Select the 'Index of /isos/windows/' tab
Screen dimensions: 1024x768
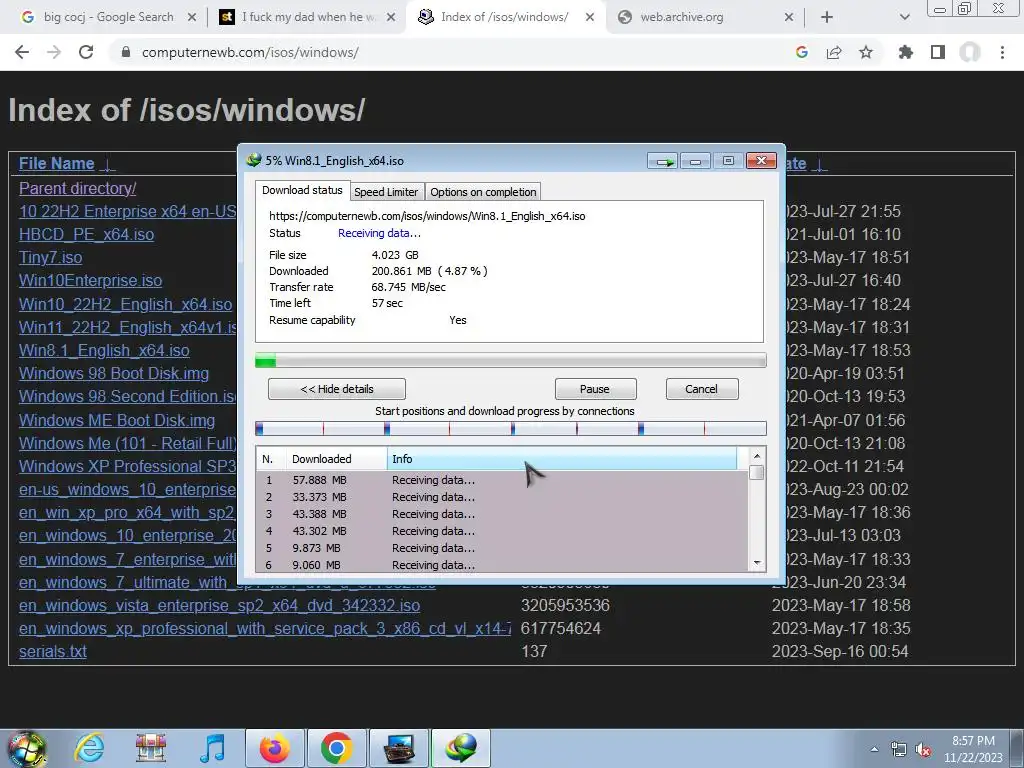pos(505,17)
